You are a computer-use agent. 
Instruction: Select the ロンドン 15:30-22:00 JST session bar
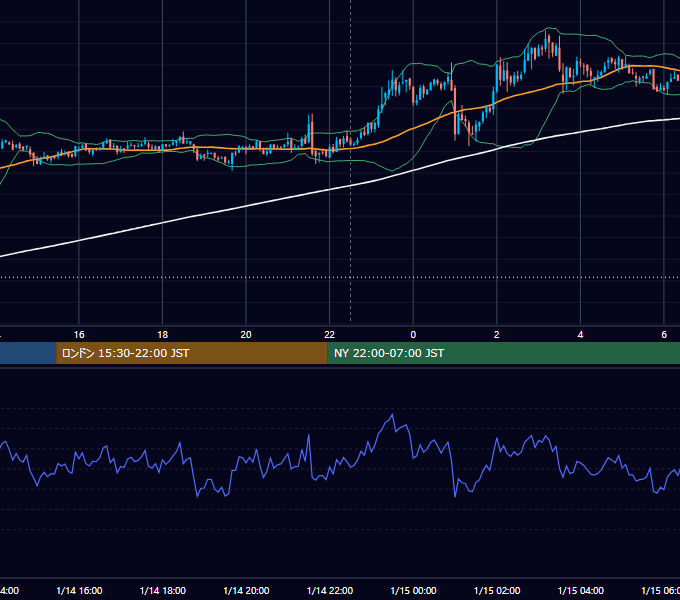point(192,353)
